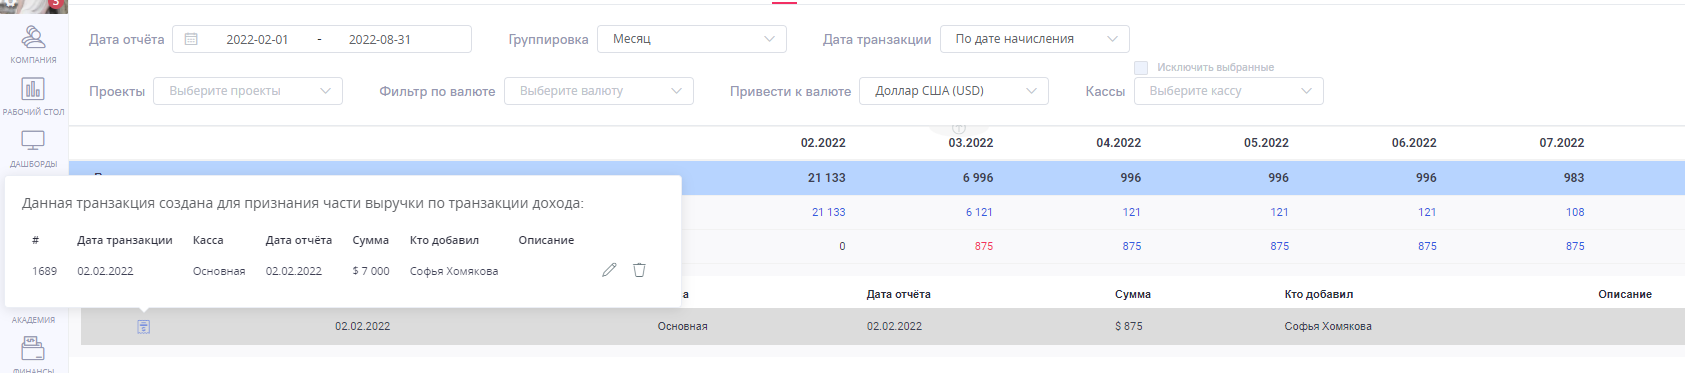Click the red 875 value under 03.2022
This screenshot has height=373, width=1685.
tap(984, 246)
